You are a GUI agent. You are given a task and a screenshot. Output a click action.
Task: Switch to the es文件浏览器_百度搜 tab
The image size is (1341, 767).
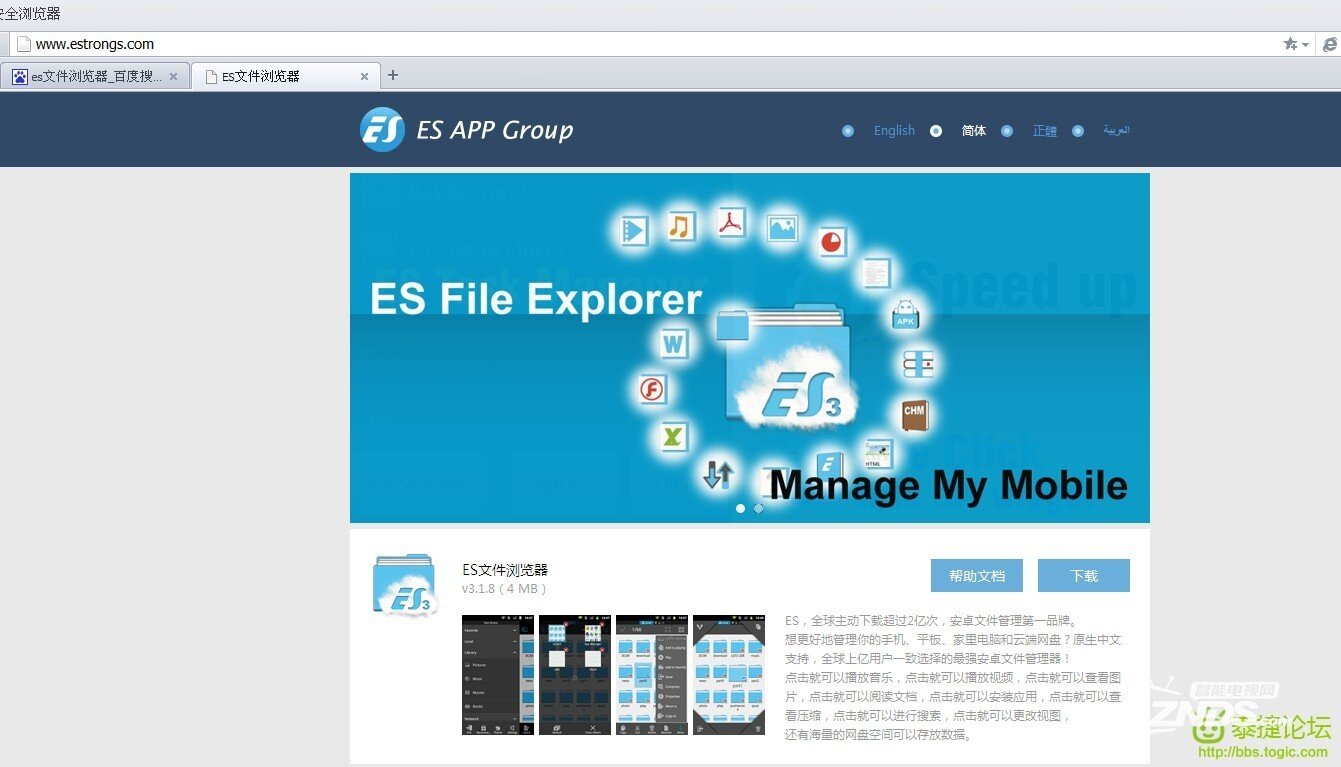[95, 76]
